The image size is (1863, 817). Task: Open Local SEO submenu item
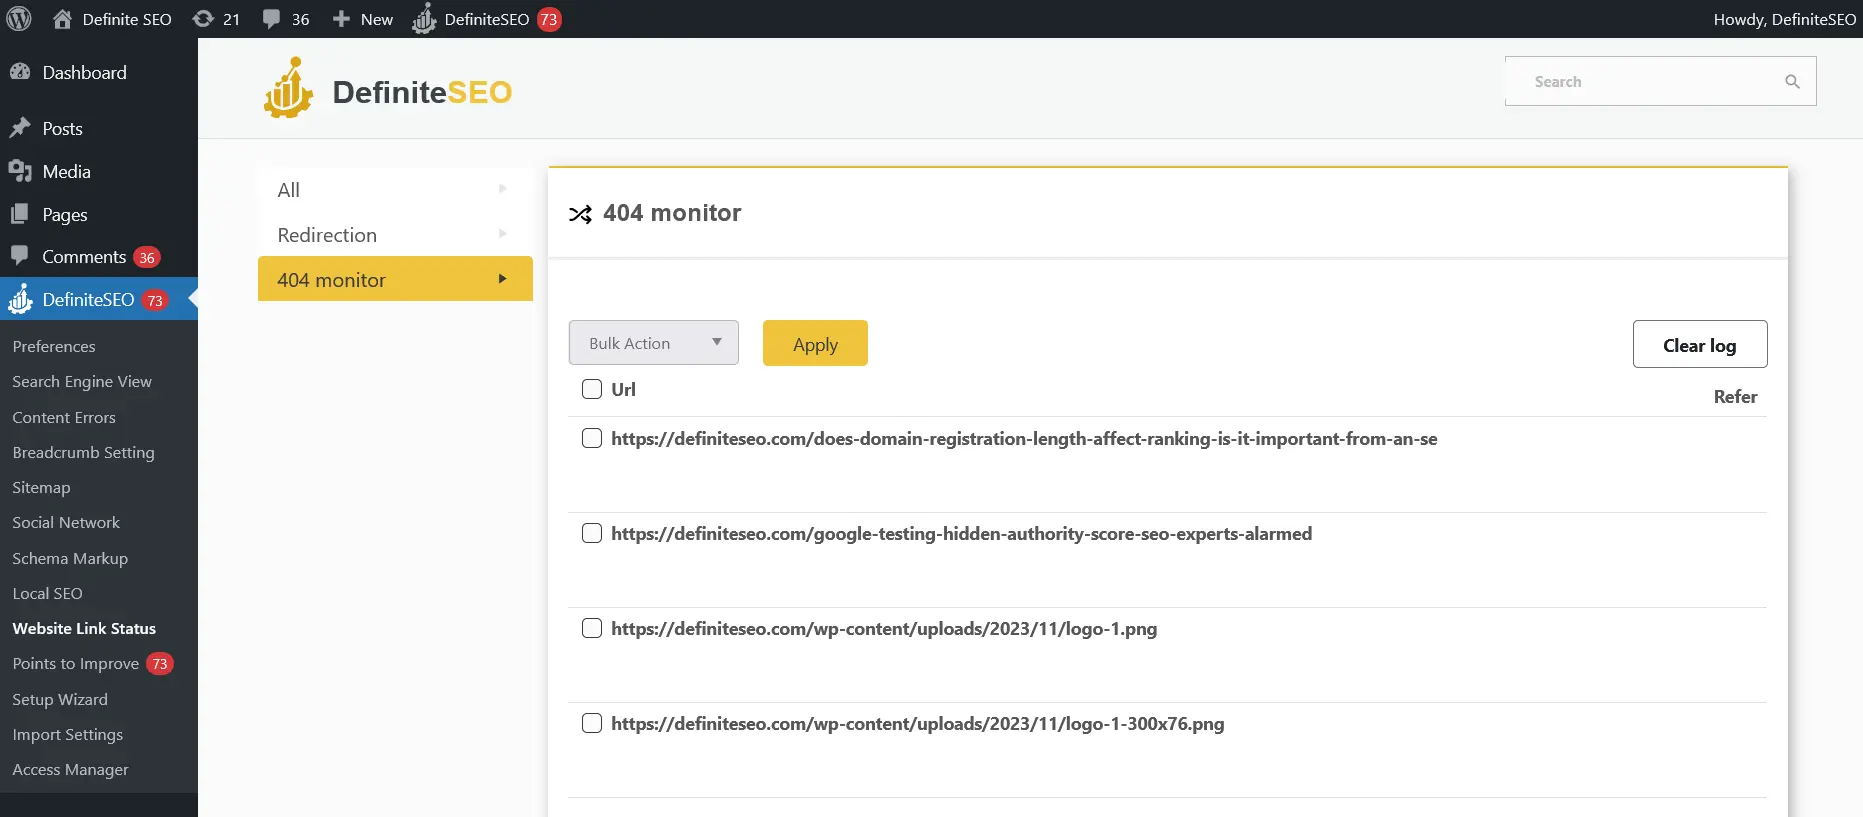pos(47,593)
